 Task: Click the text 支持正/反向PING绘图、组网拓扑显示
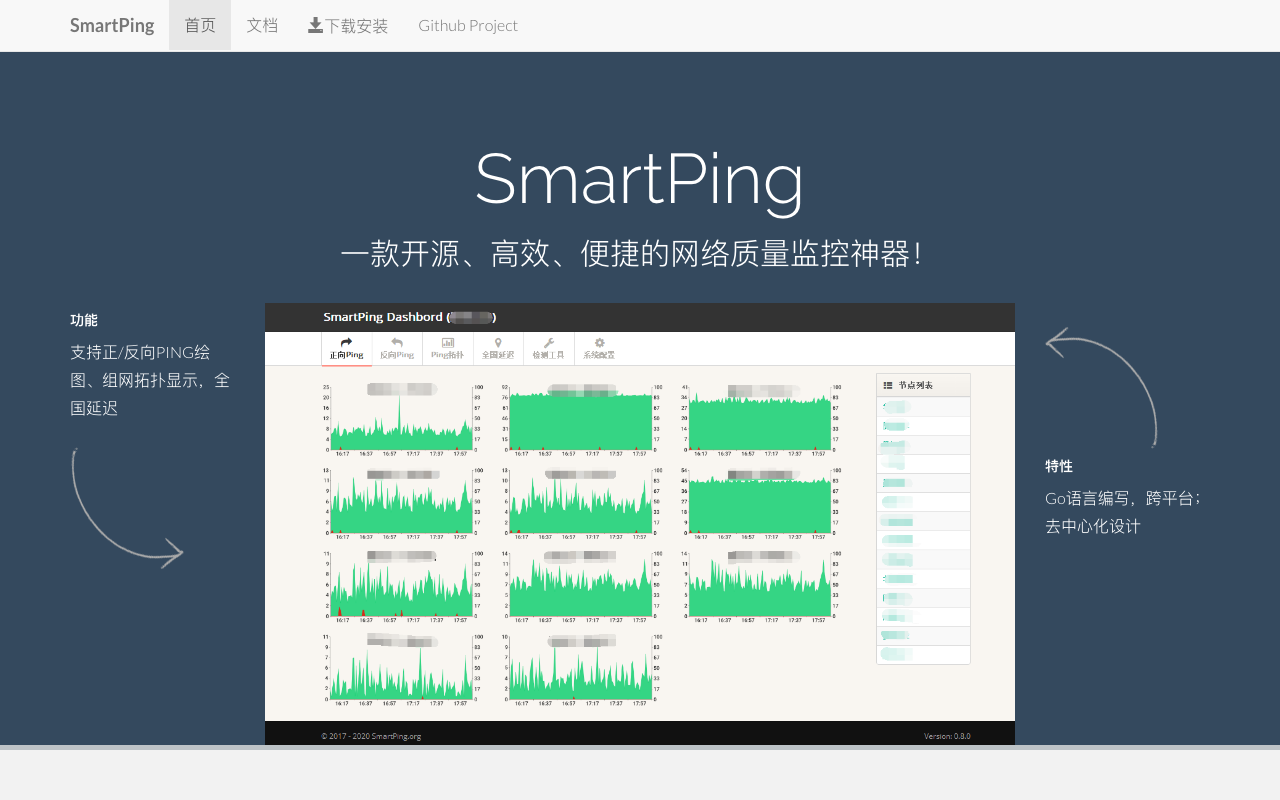coord(150,380)
